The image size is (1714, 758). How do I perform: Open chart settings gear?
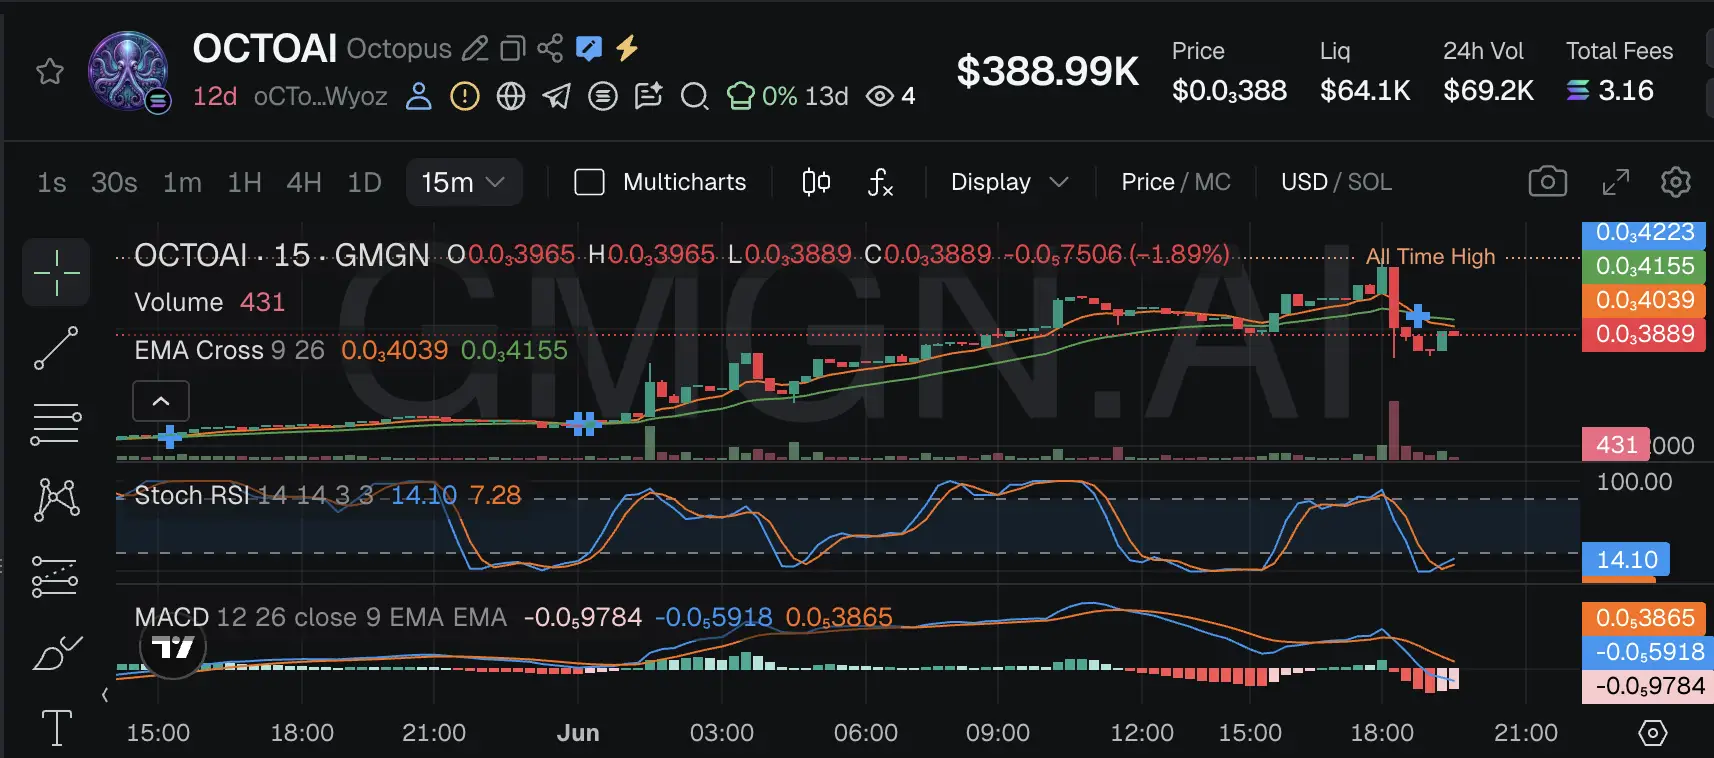coord(1676,182)
